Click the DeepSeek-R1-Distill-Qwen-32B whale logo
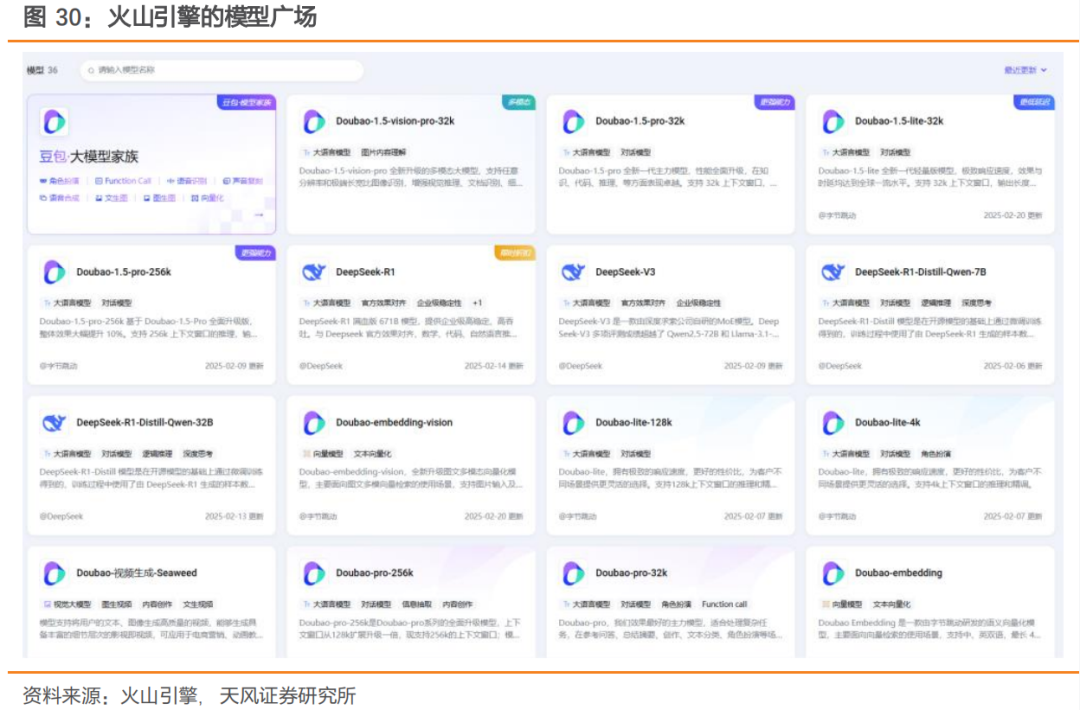Screen dimensions: 1080x710 [x=54, y=423]
